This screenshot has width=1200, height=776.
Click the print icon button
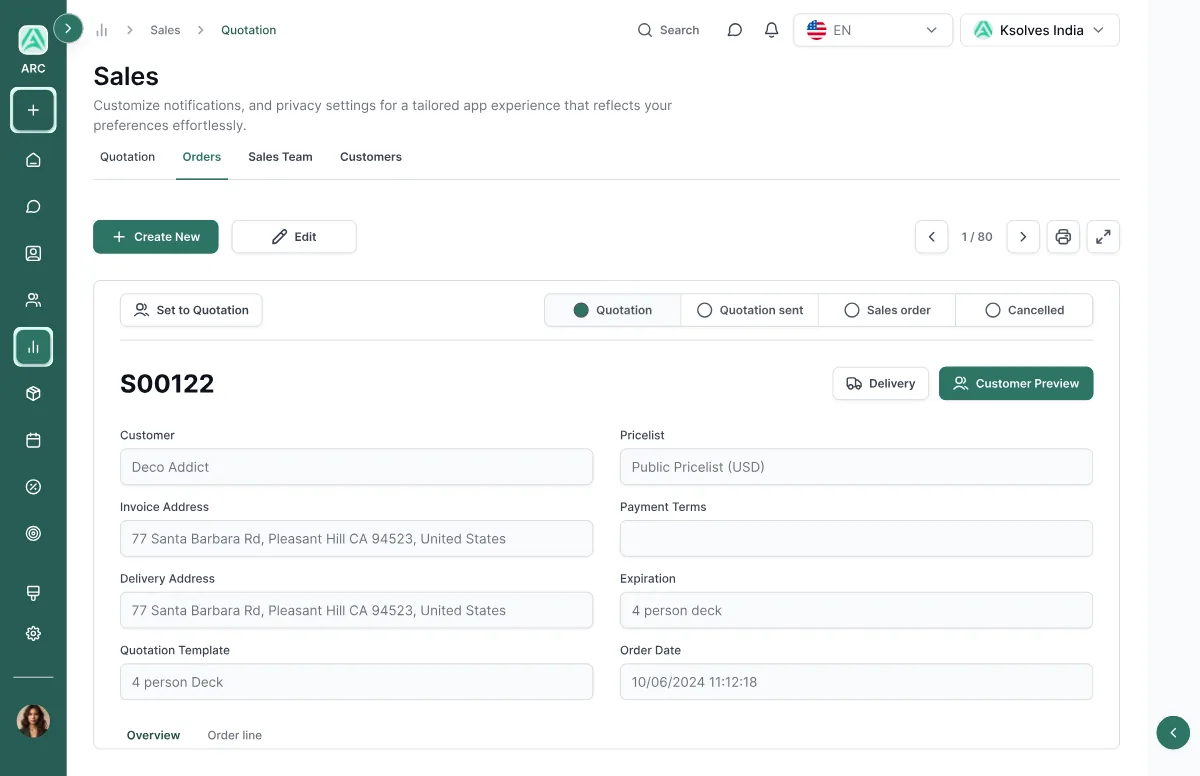pos(1063,237)
